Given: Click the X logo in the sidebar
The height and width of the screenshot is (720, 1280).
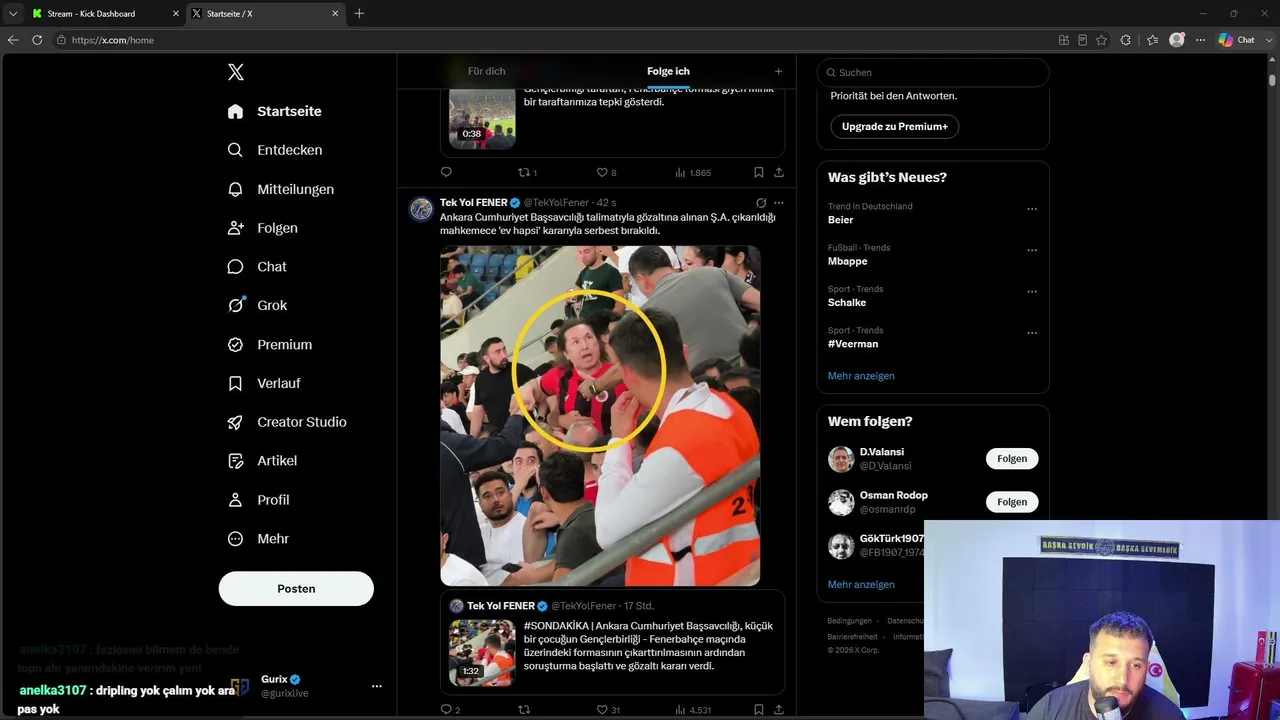Looking at the screenshot, I should point(236,72).
